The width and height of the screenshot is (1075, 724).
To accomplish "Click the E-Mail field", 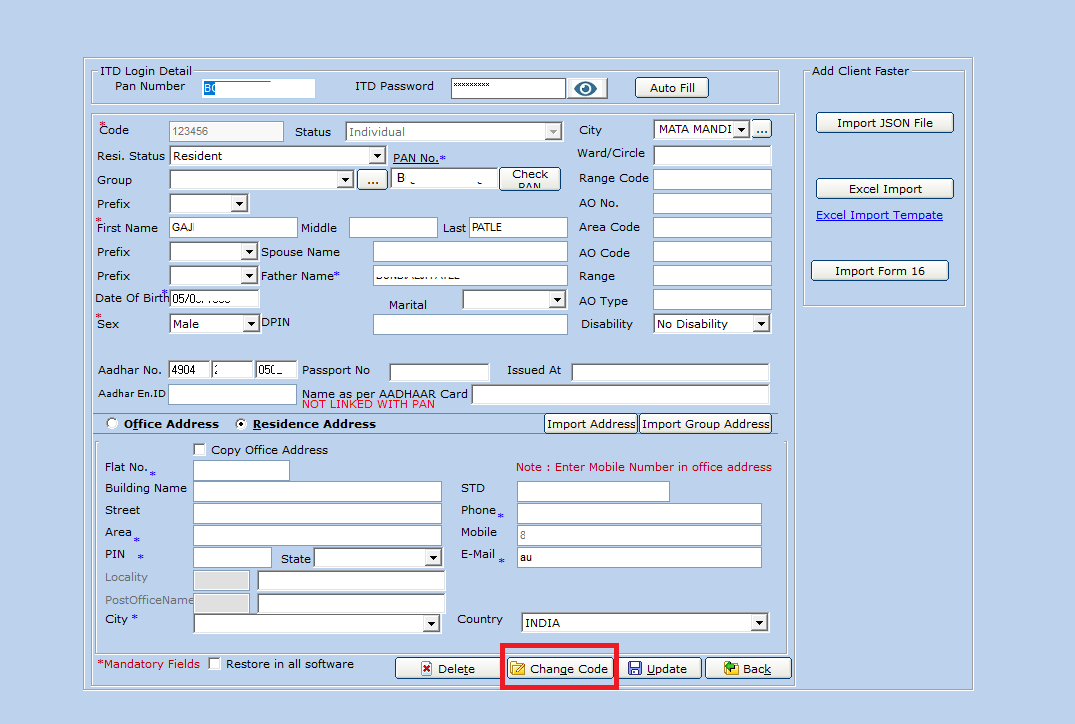I will coord(639,557).
